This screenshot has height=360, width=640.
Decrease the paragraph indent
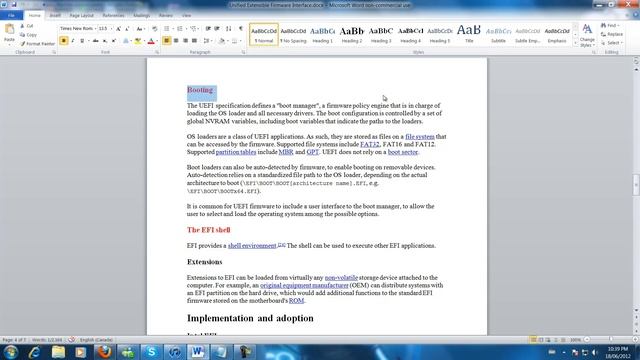point(208,29)
